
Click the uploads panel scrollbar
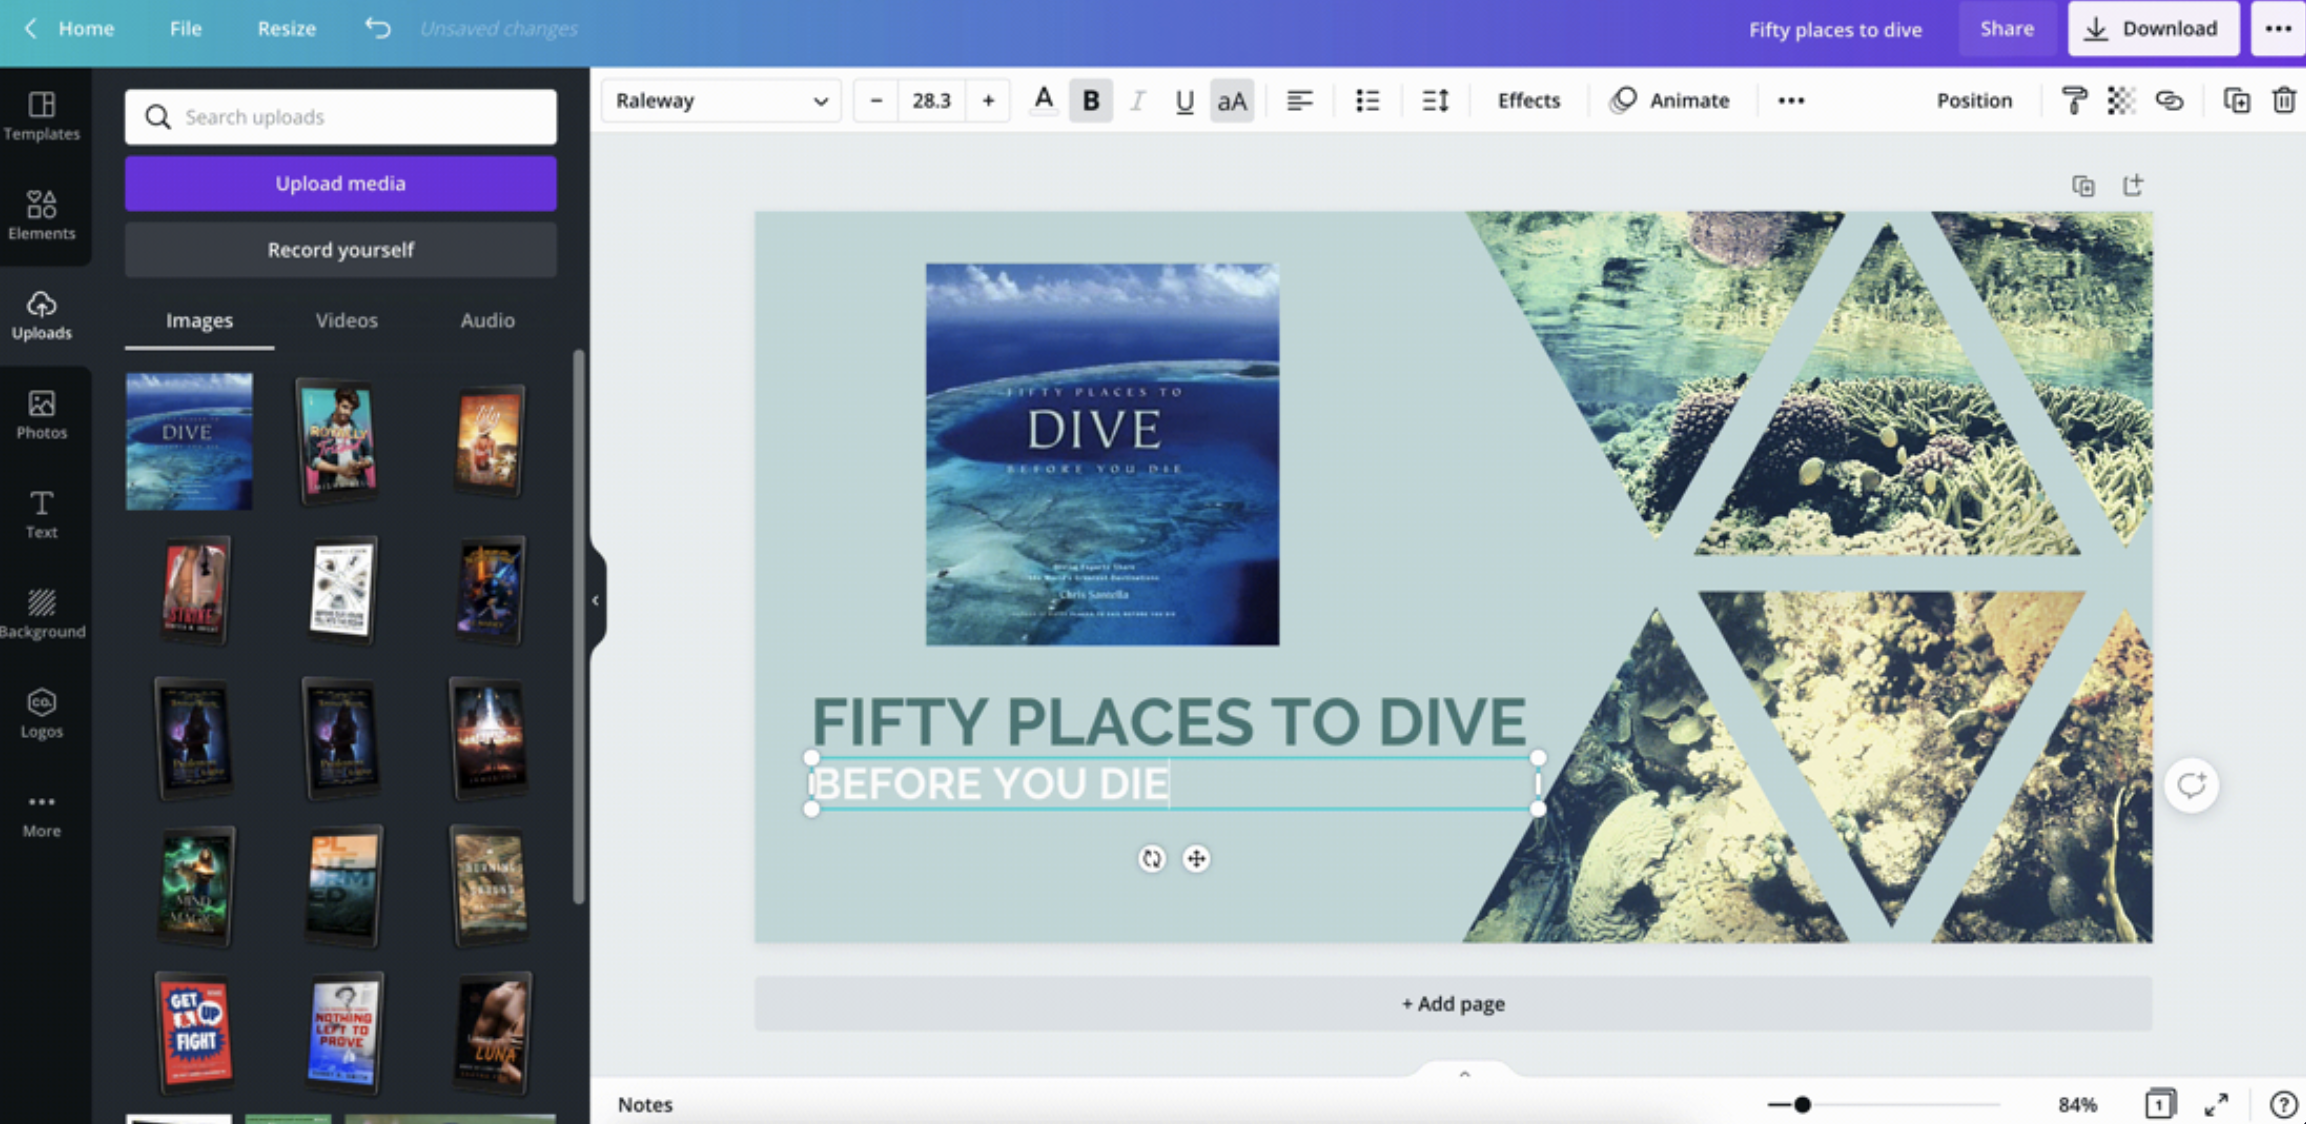[578, 627]
